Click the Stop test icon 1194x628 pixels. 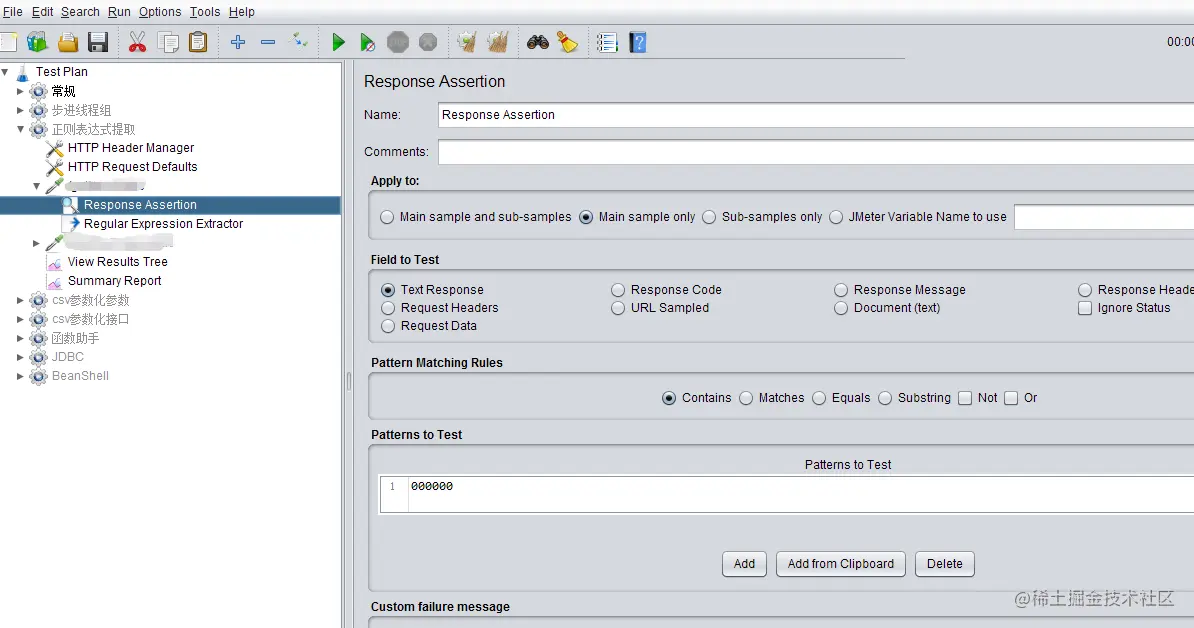click(x=397, y=43)
